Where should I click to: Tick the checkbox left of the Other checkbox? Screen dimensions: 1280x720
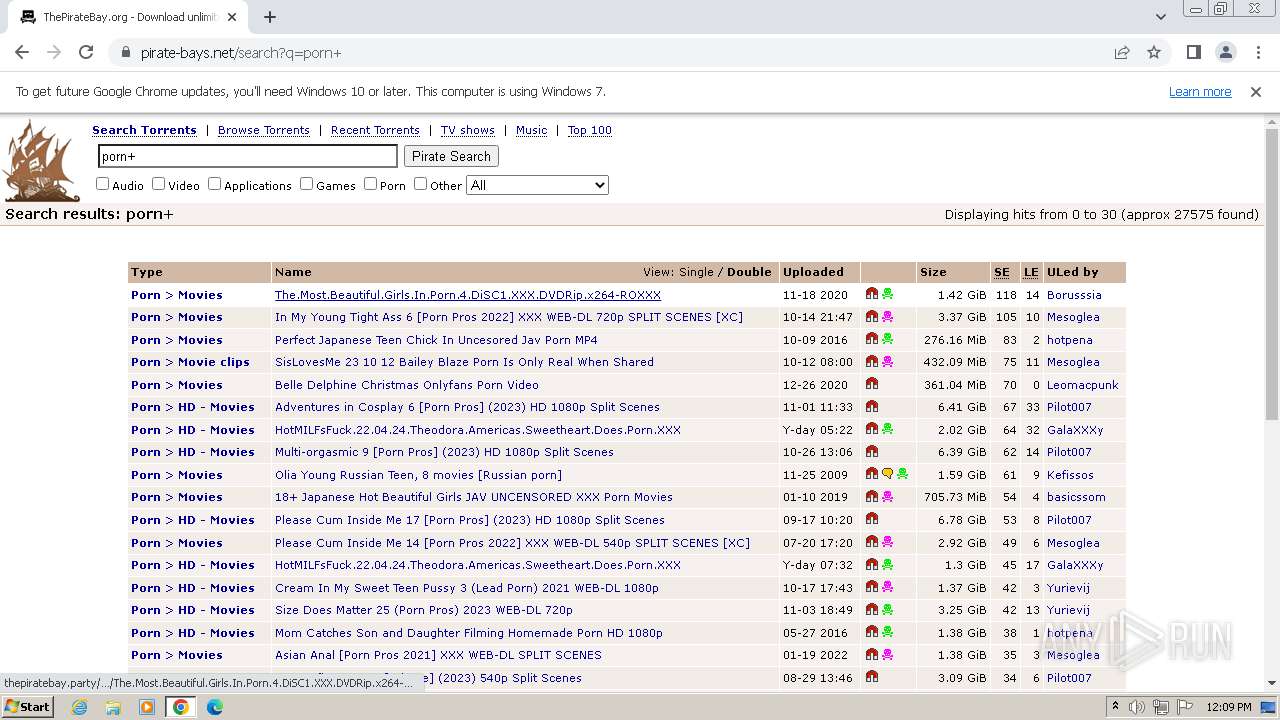[370, 184]
